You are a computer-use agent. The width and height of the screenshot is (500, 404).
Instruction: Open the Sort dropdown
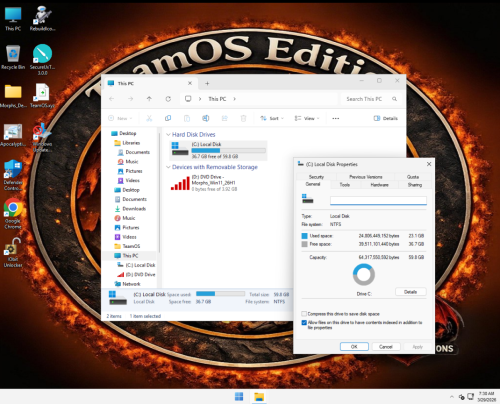tap(272, 118)
